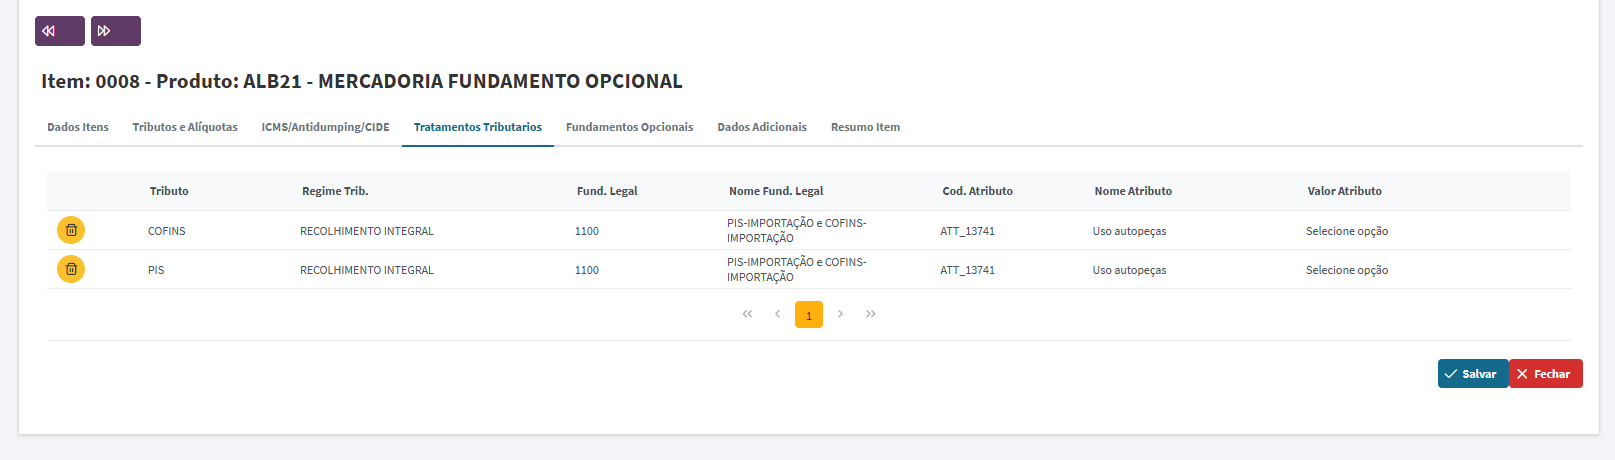Delete the PIS row with trash icon
Image resolution: width=1615 pixels, height=460 pixels.
tap(71, 269)
